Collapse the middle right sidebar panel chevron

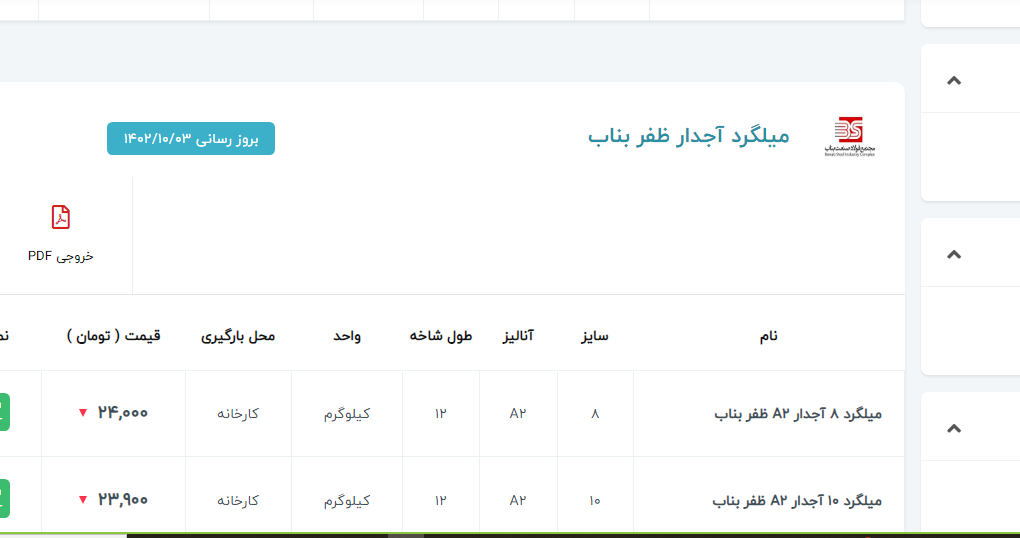(x=953, y=254)
